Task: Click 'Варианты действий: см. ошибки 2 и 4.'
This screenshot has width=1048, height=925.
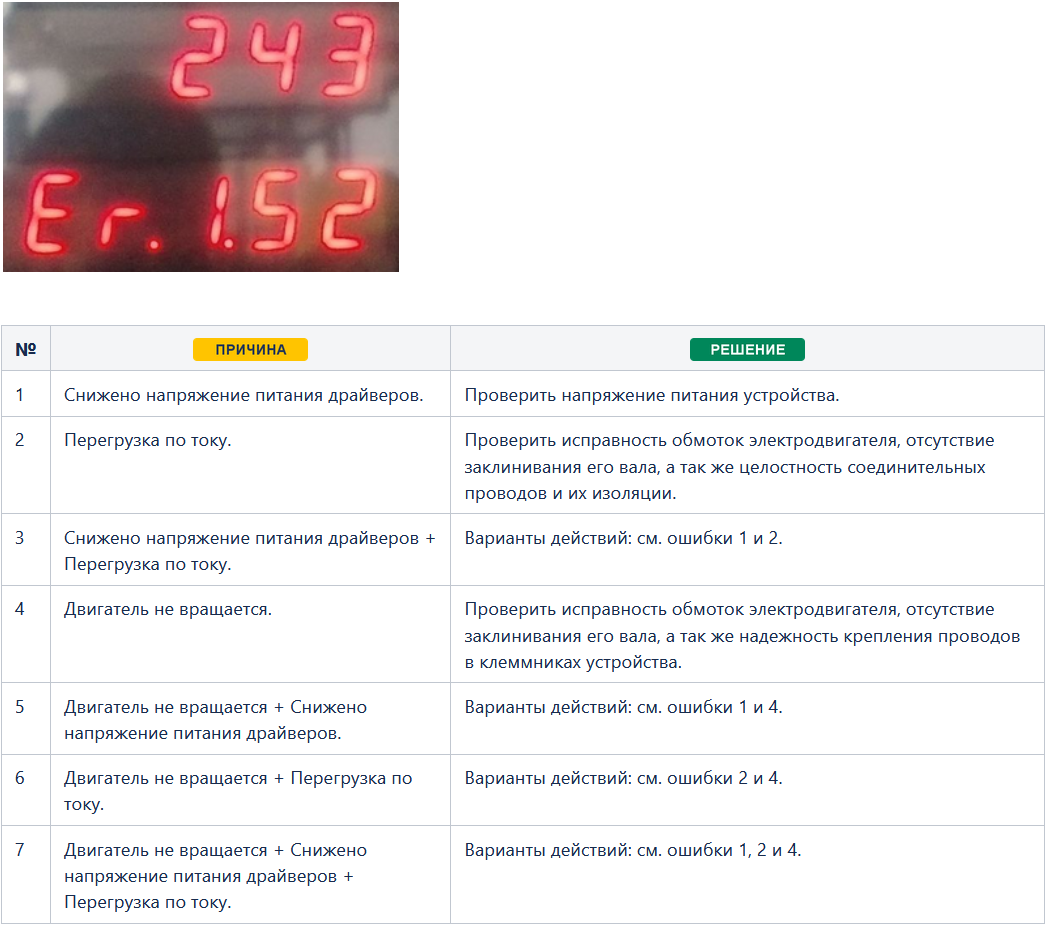Action: (x=624, y=778)
